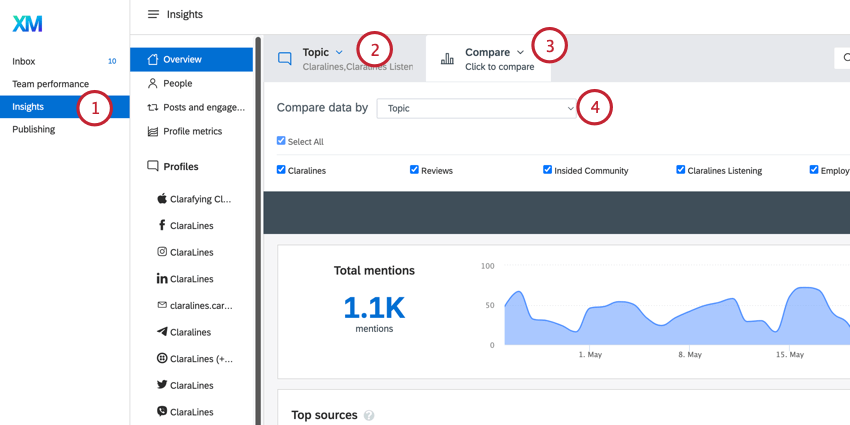Viewport: 850px width, 425px height.
Task: Toggle the Select All checkbox
Action: tap(281, 141)
